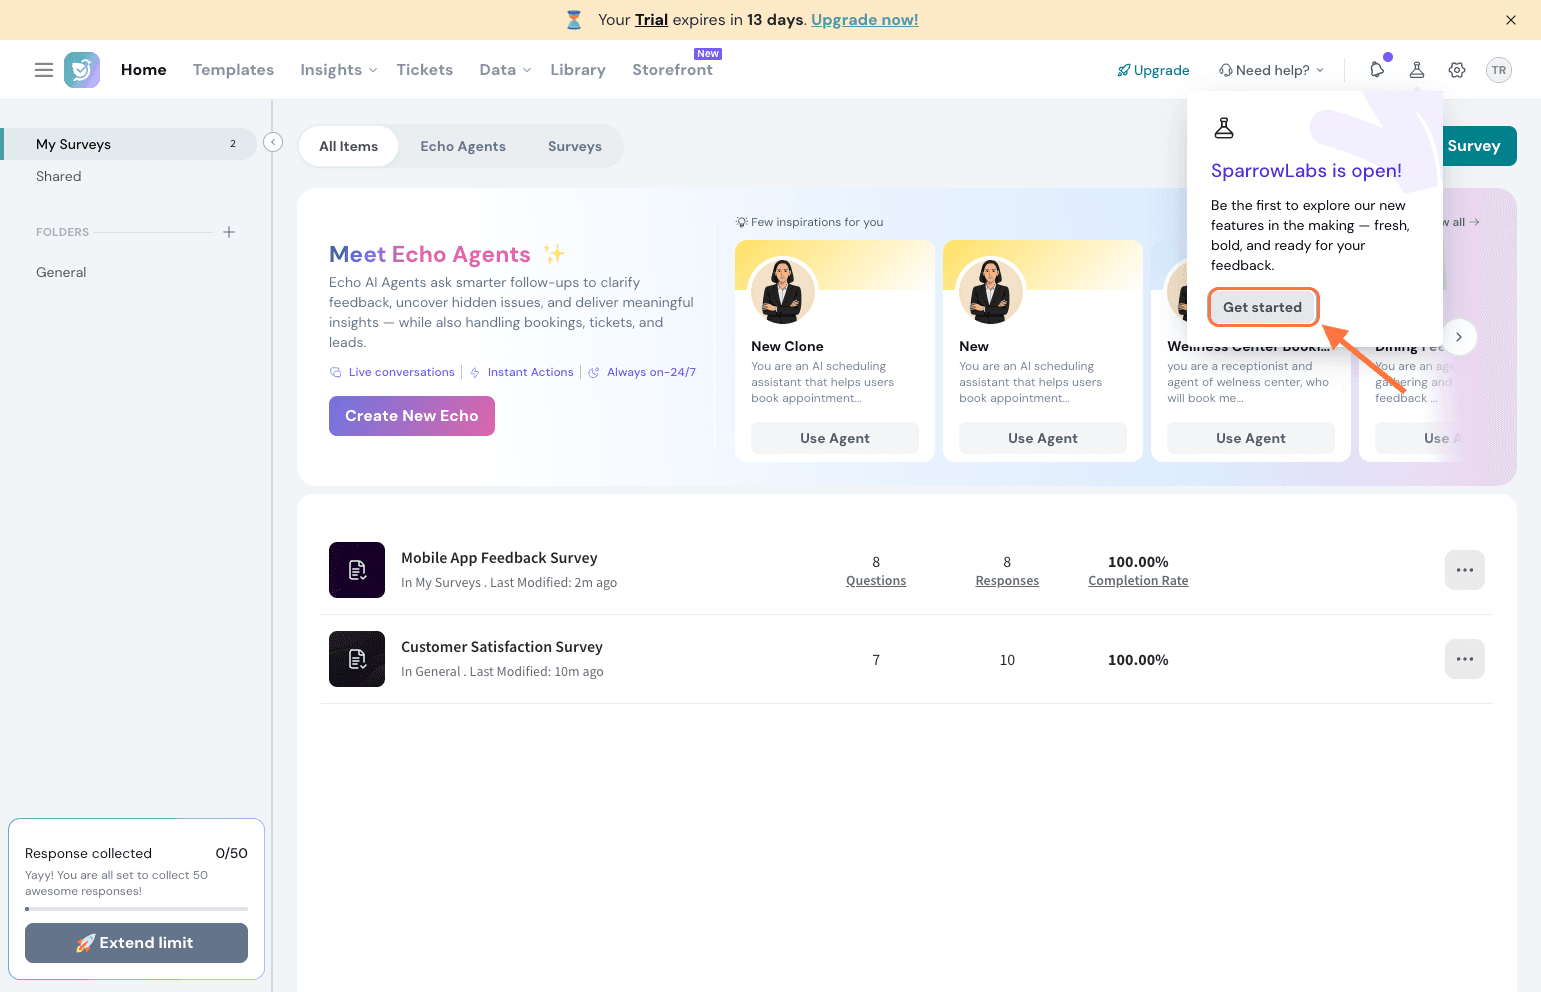Click the TR user avatar
This screenshot has height=992, width=1541.
pos(1498,70)
